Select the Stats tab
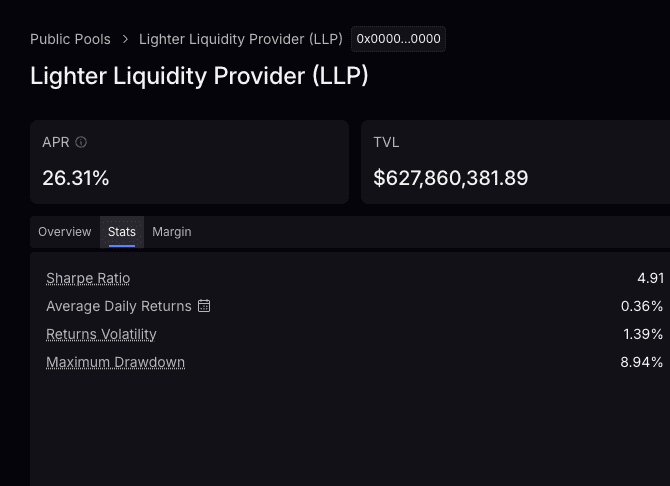This screenshot has width=670, height=486. click(x=122, y=232)
